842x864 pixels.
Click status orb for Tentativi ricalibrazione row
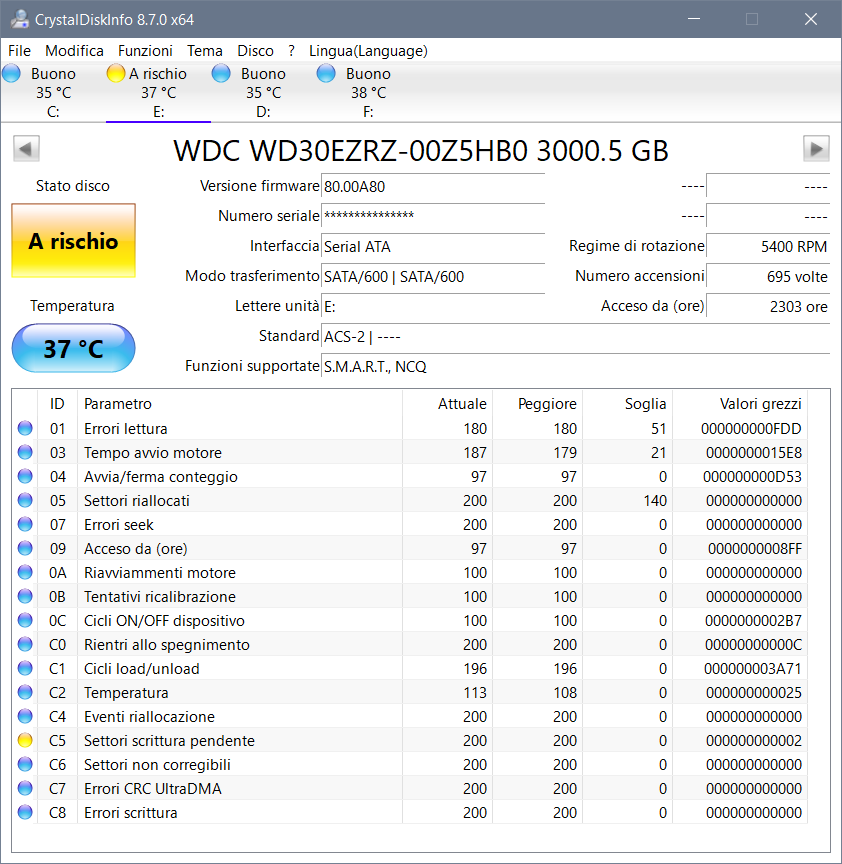25,596
